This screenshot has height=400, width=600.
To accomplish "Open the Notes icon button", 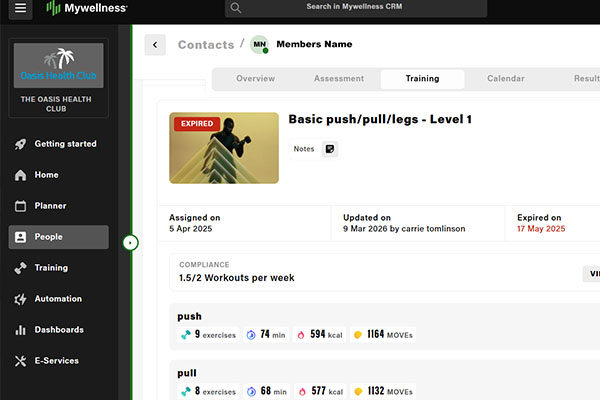I will [330, 149].
